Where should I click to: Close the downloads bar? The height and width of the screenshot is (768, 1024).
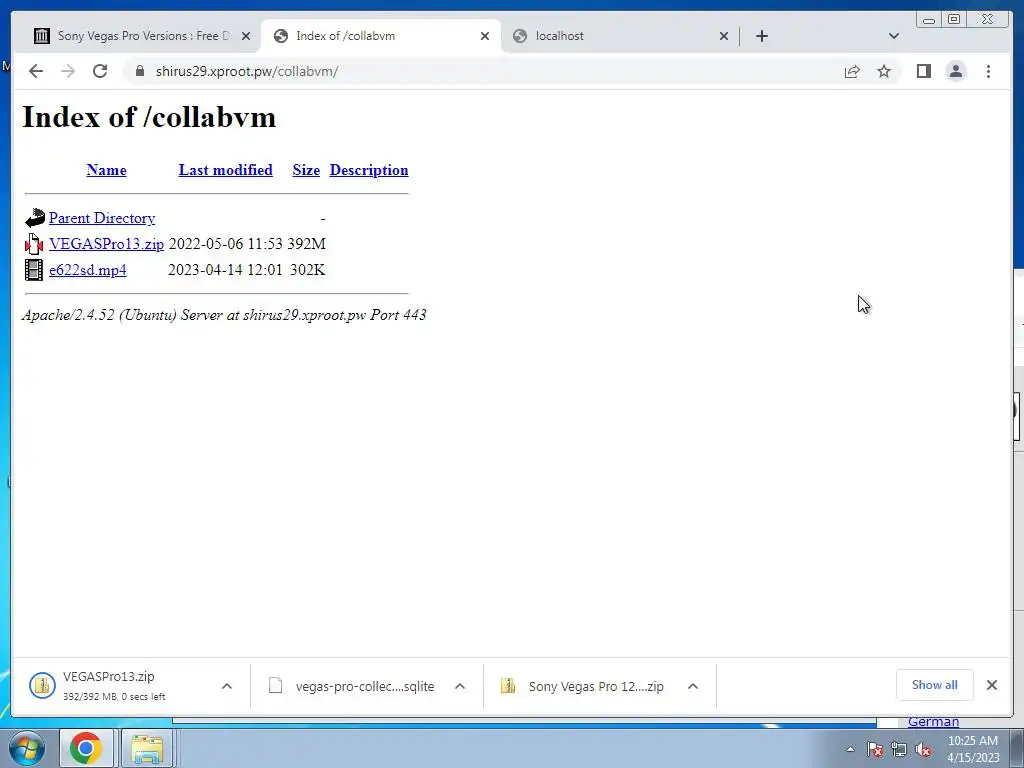(991, 685)
